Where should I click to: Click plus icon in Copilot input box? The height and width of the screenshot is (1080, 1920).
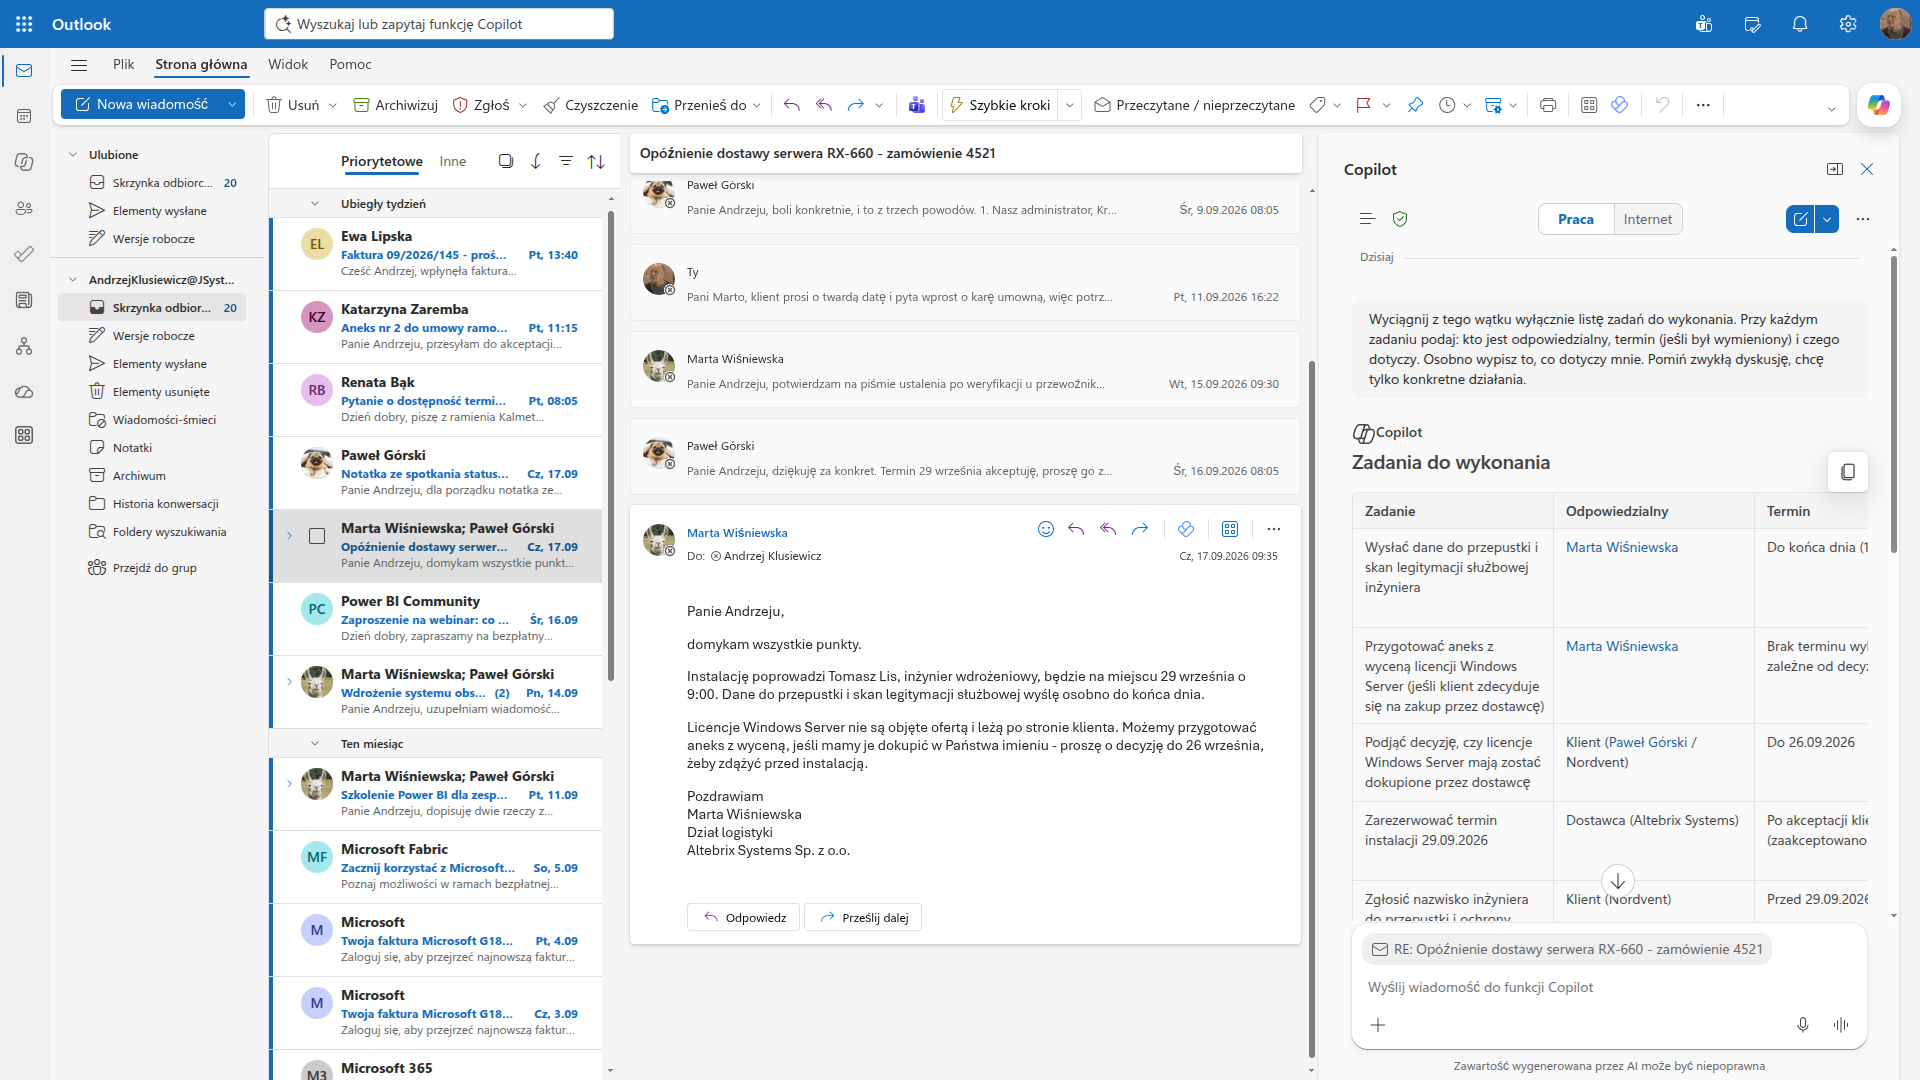coord(1378,1025)
